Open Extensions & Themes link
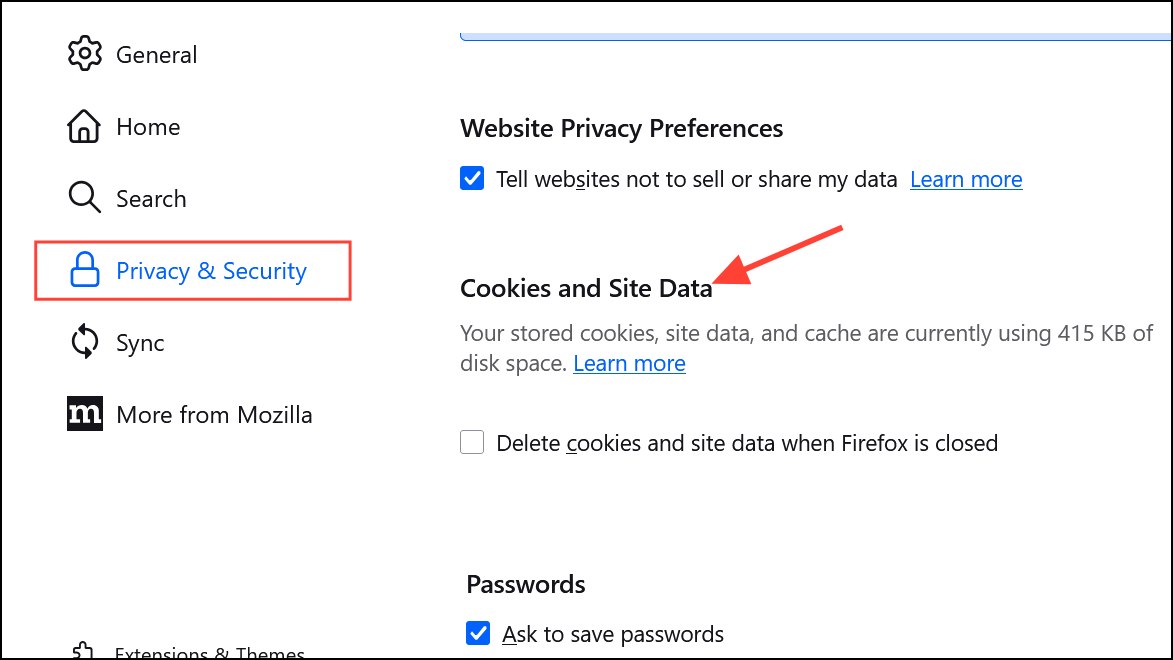The width and height of the screenshot is (1173, 660). pos(209,653)
